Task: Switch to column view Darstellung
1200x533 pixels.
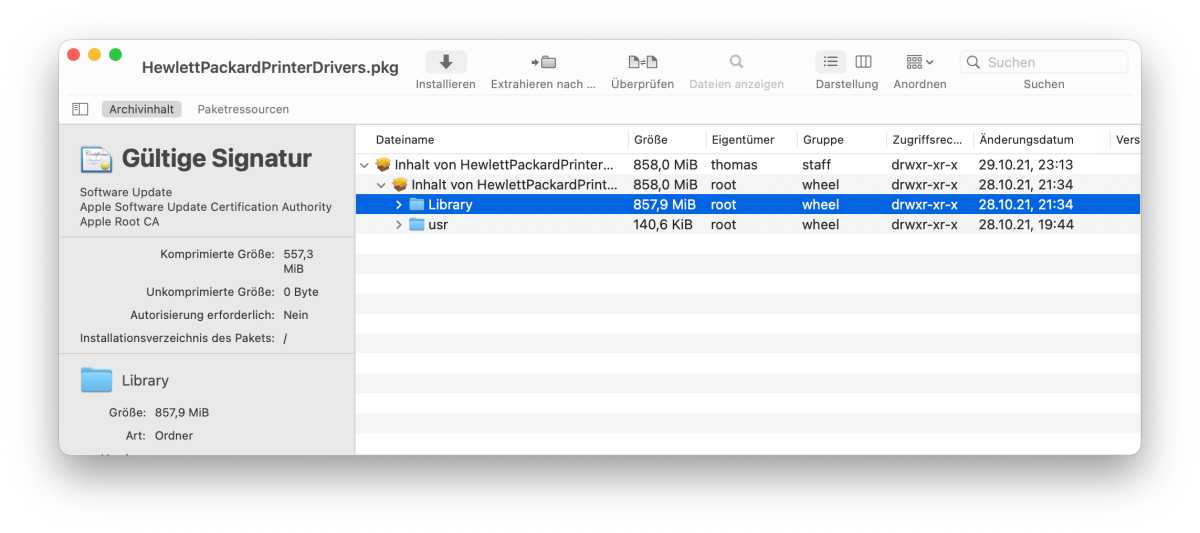Action: [x=863, y=62]
